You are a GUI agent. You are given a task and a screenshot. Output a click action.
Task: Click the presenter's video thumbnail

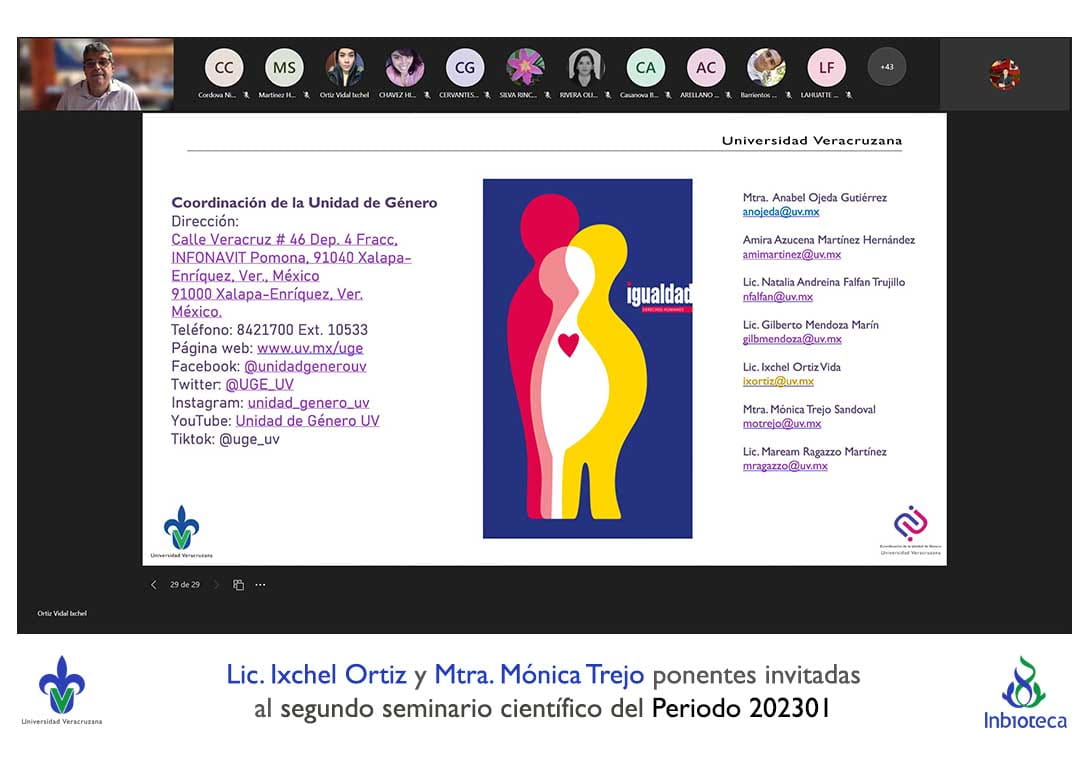(x=96, y=75)
